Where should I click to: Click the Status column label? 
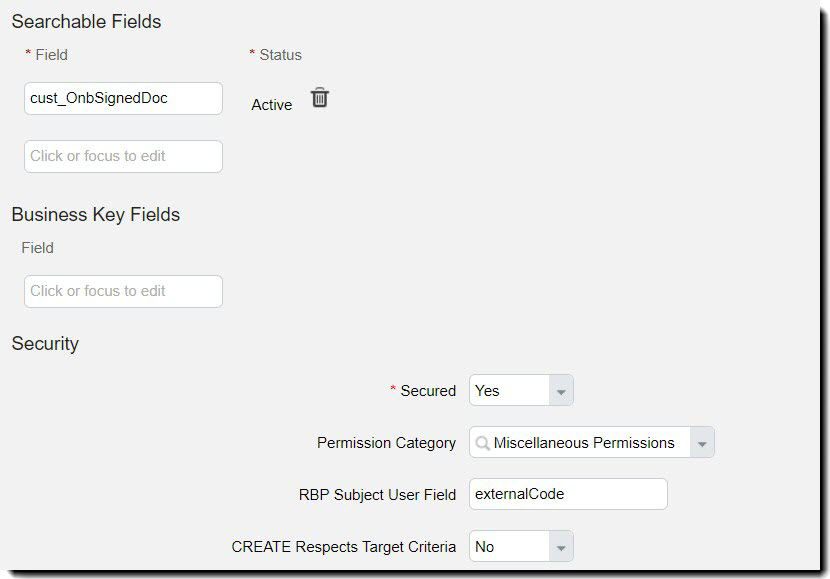(280, 55)
